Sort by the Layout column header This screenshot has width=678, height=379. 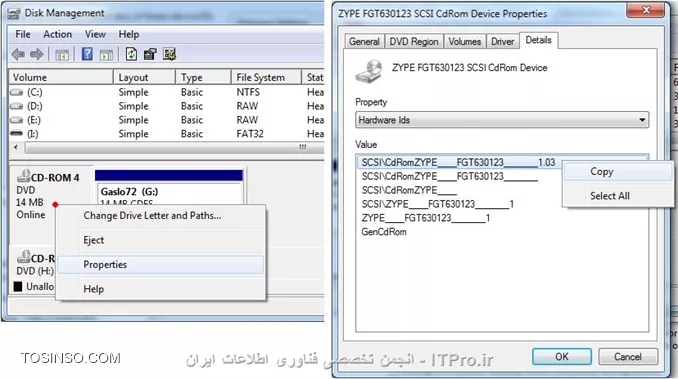144,77
